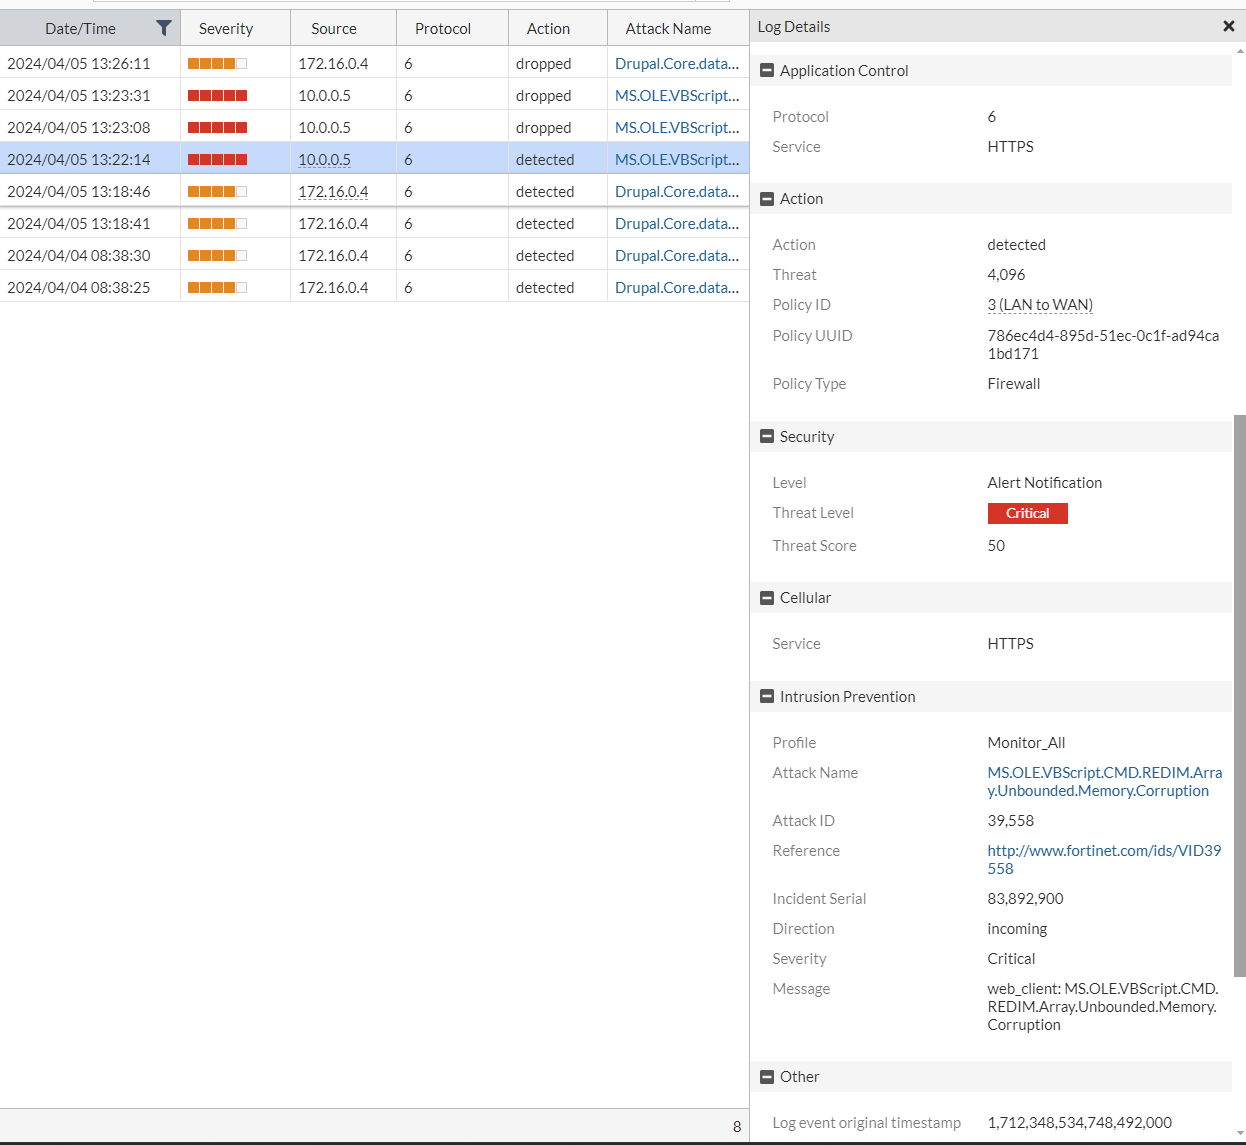
Task: Collapse the Application Control section
Action: tap(767, 71)
